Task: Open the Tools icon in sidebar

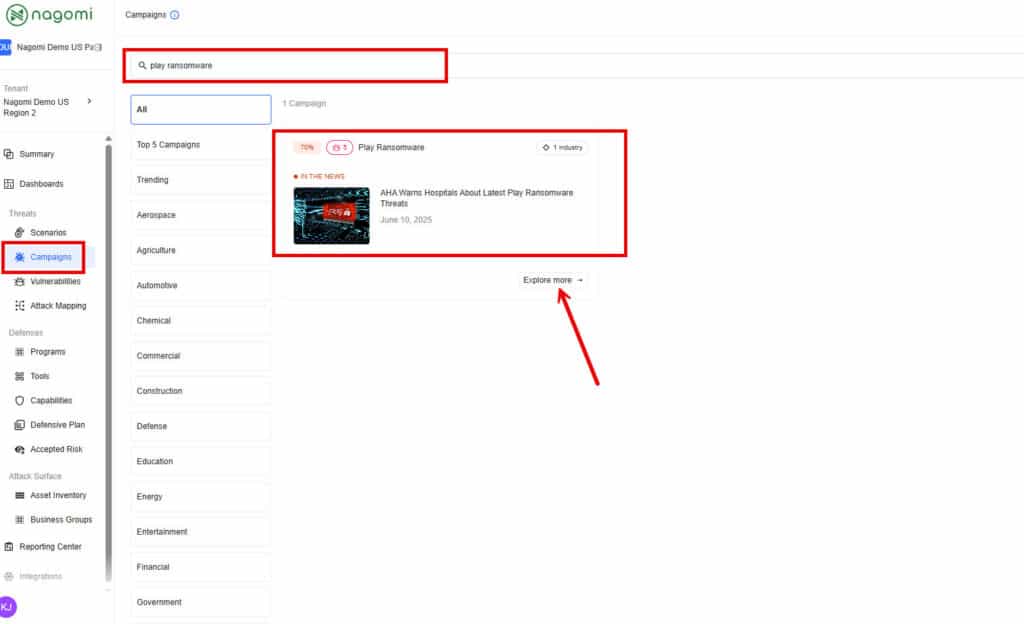Action: point(20,376)
